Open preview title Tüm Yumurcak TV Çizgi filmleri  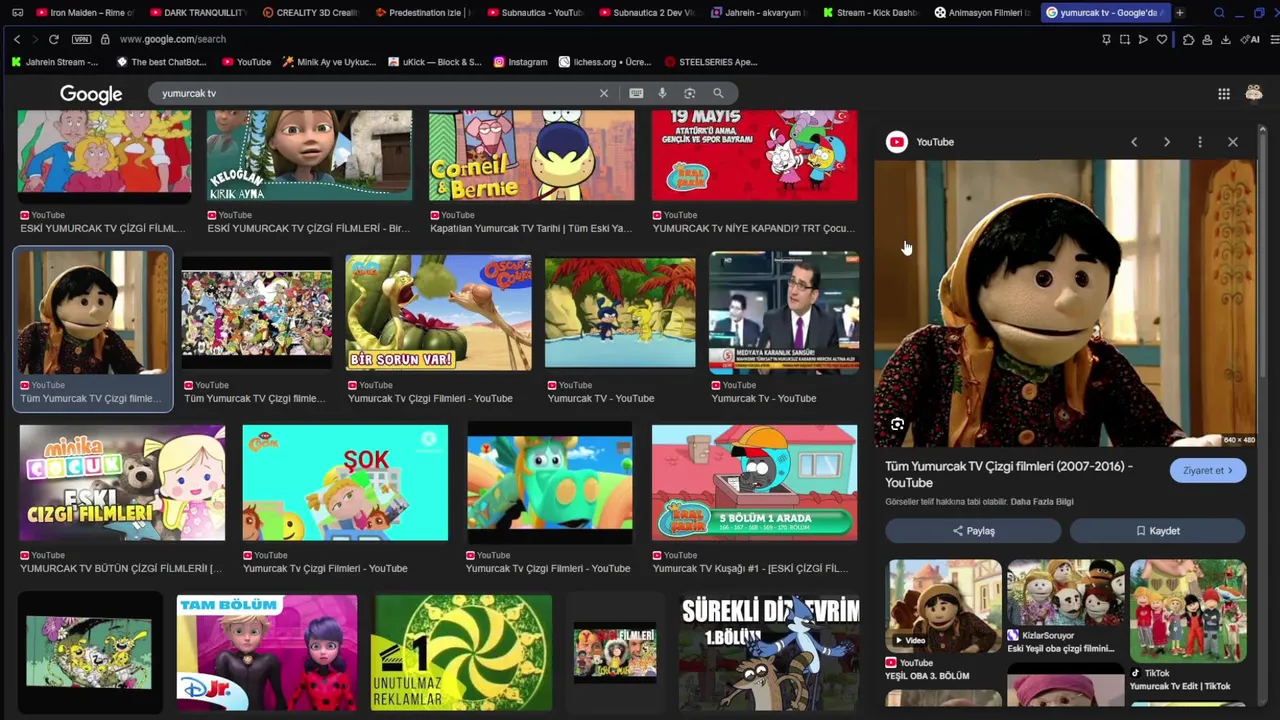click(1009, 474)
